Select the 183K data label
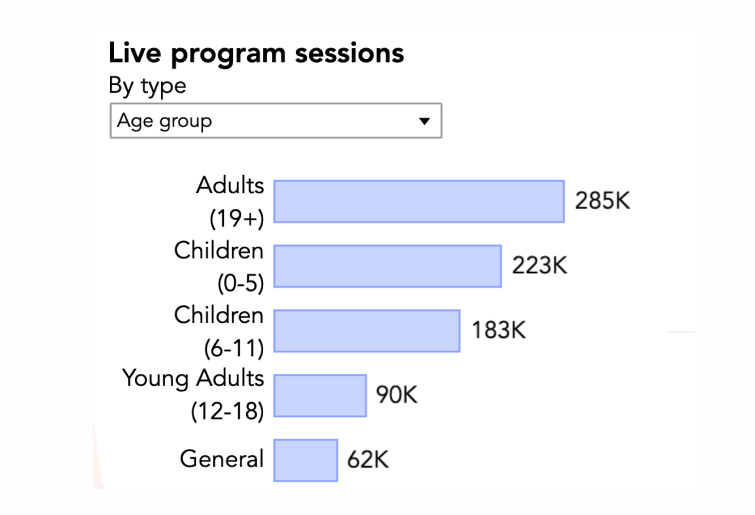Viewport: 755px width, 515px height. coord(498,330)
